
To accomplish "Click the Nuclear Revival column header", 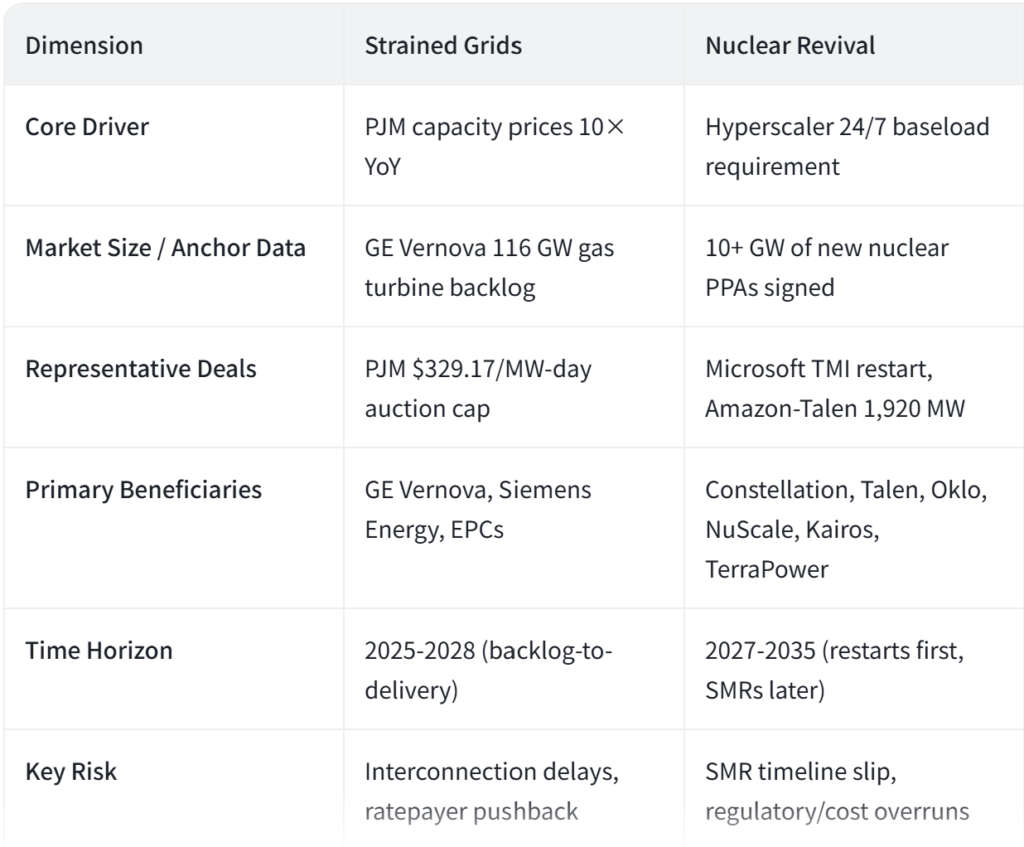I will 790,46.
